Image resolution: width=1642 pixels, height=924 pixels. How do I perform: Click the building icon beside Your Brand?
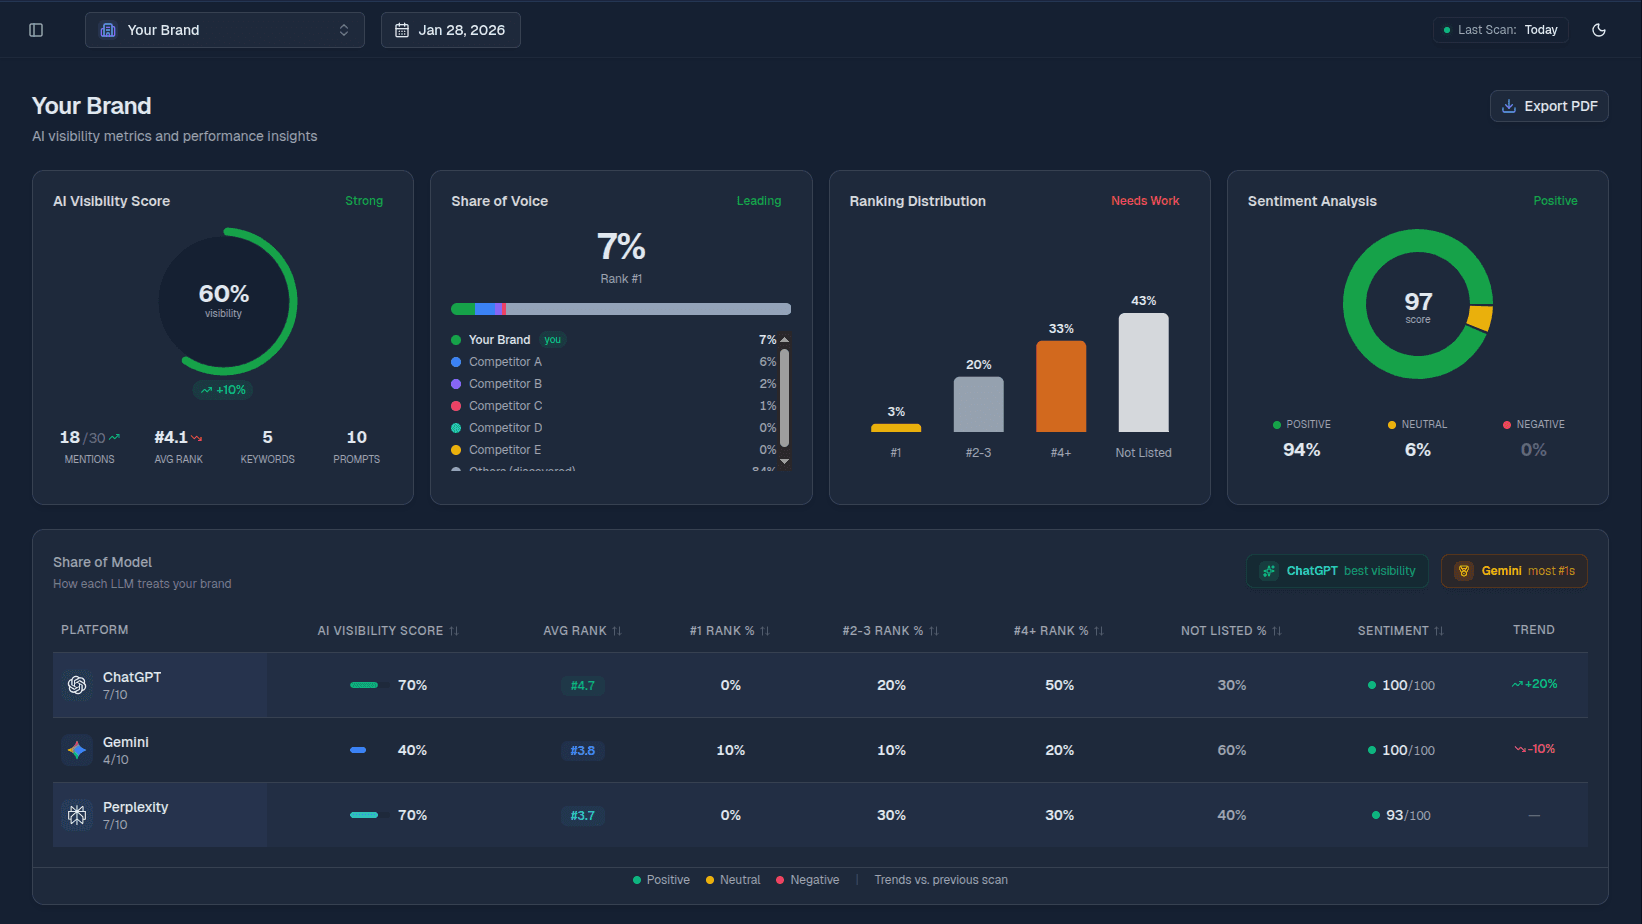(x=108, y=30)
